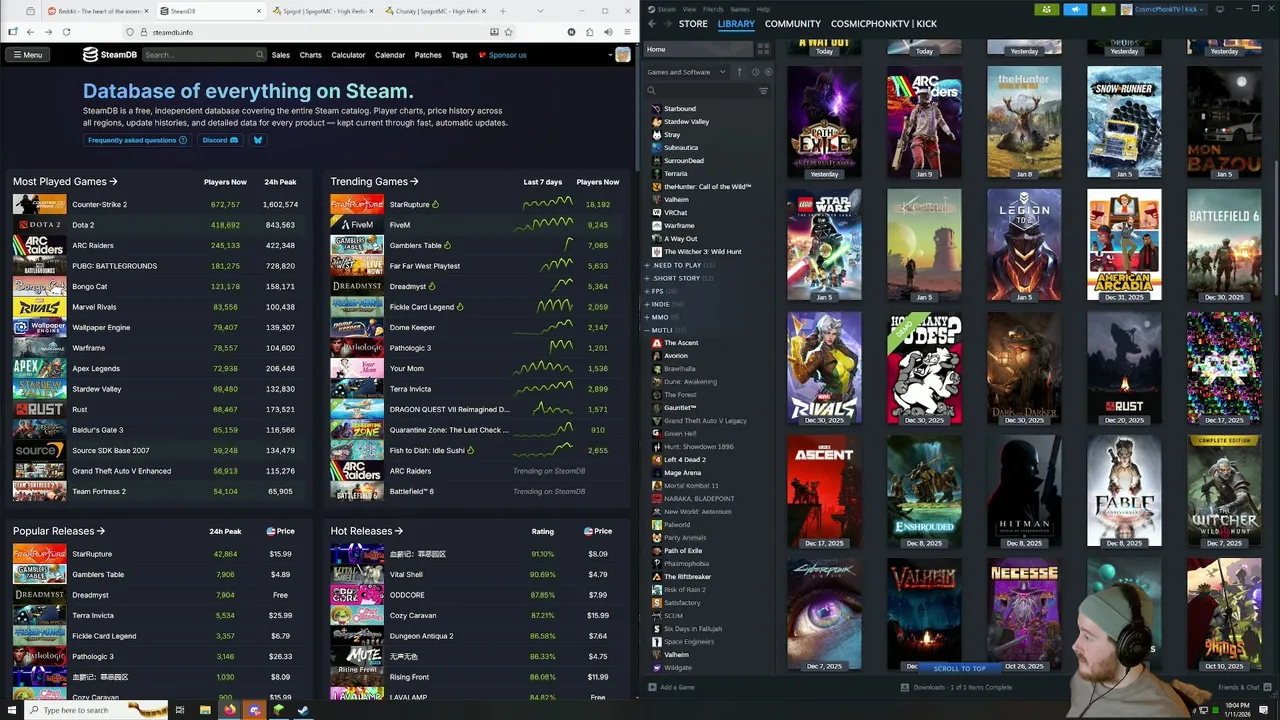Open the Friends menu in Steam
The image size is (1280, 720).
pos(713,9)
